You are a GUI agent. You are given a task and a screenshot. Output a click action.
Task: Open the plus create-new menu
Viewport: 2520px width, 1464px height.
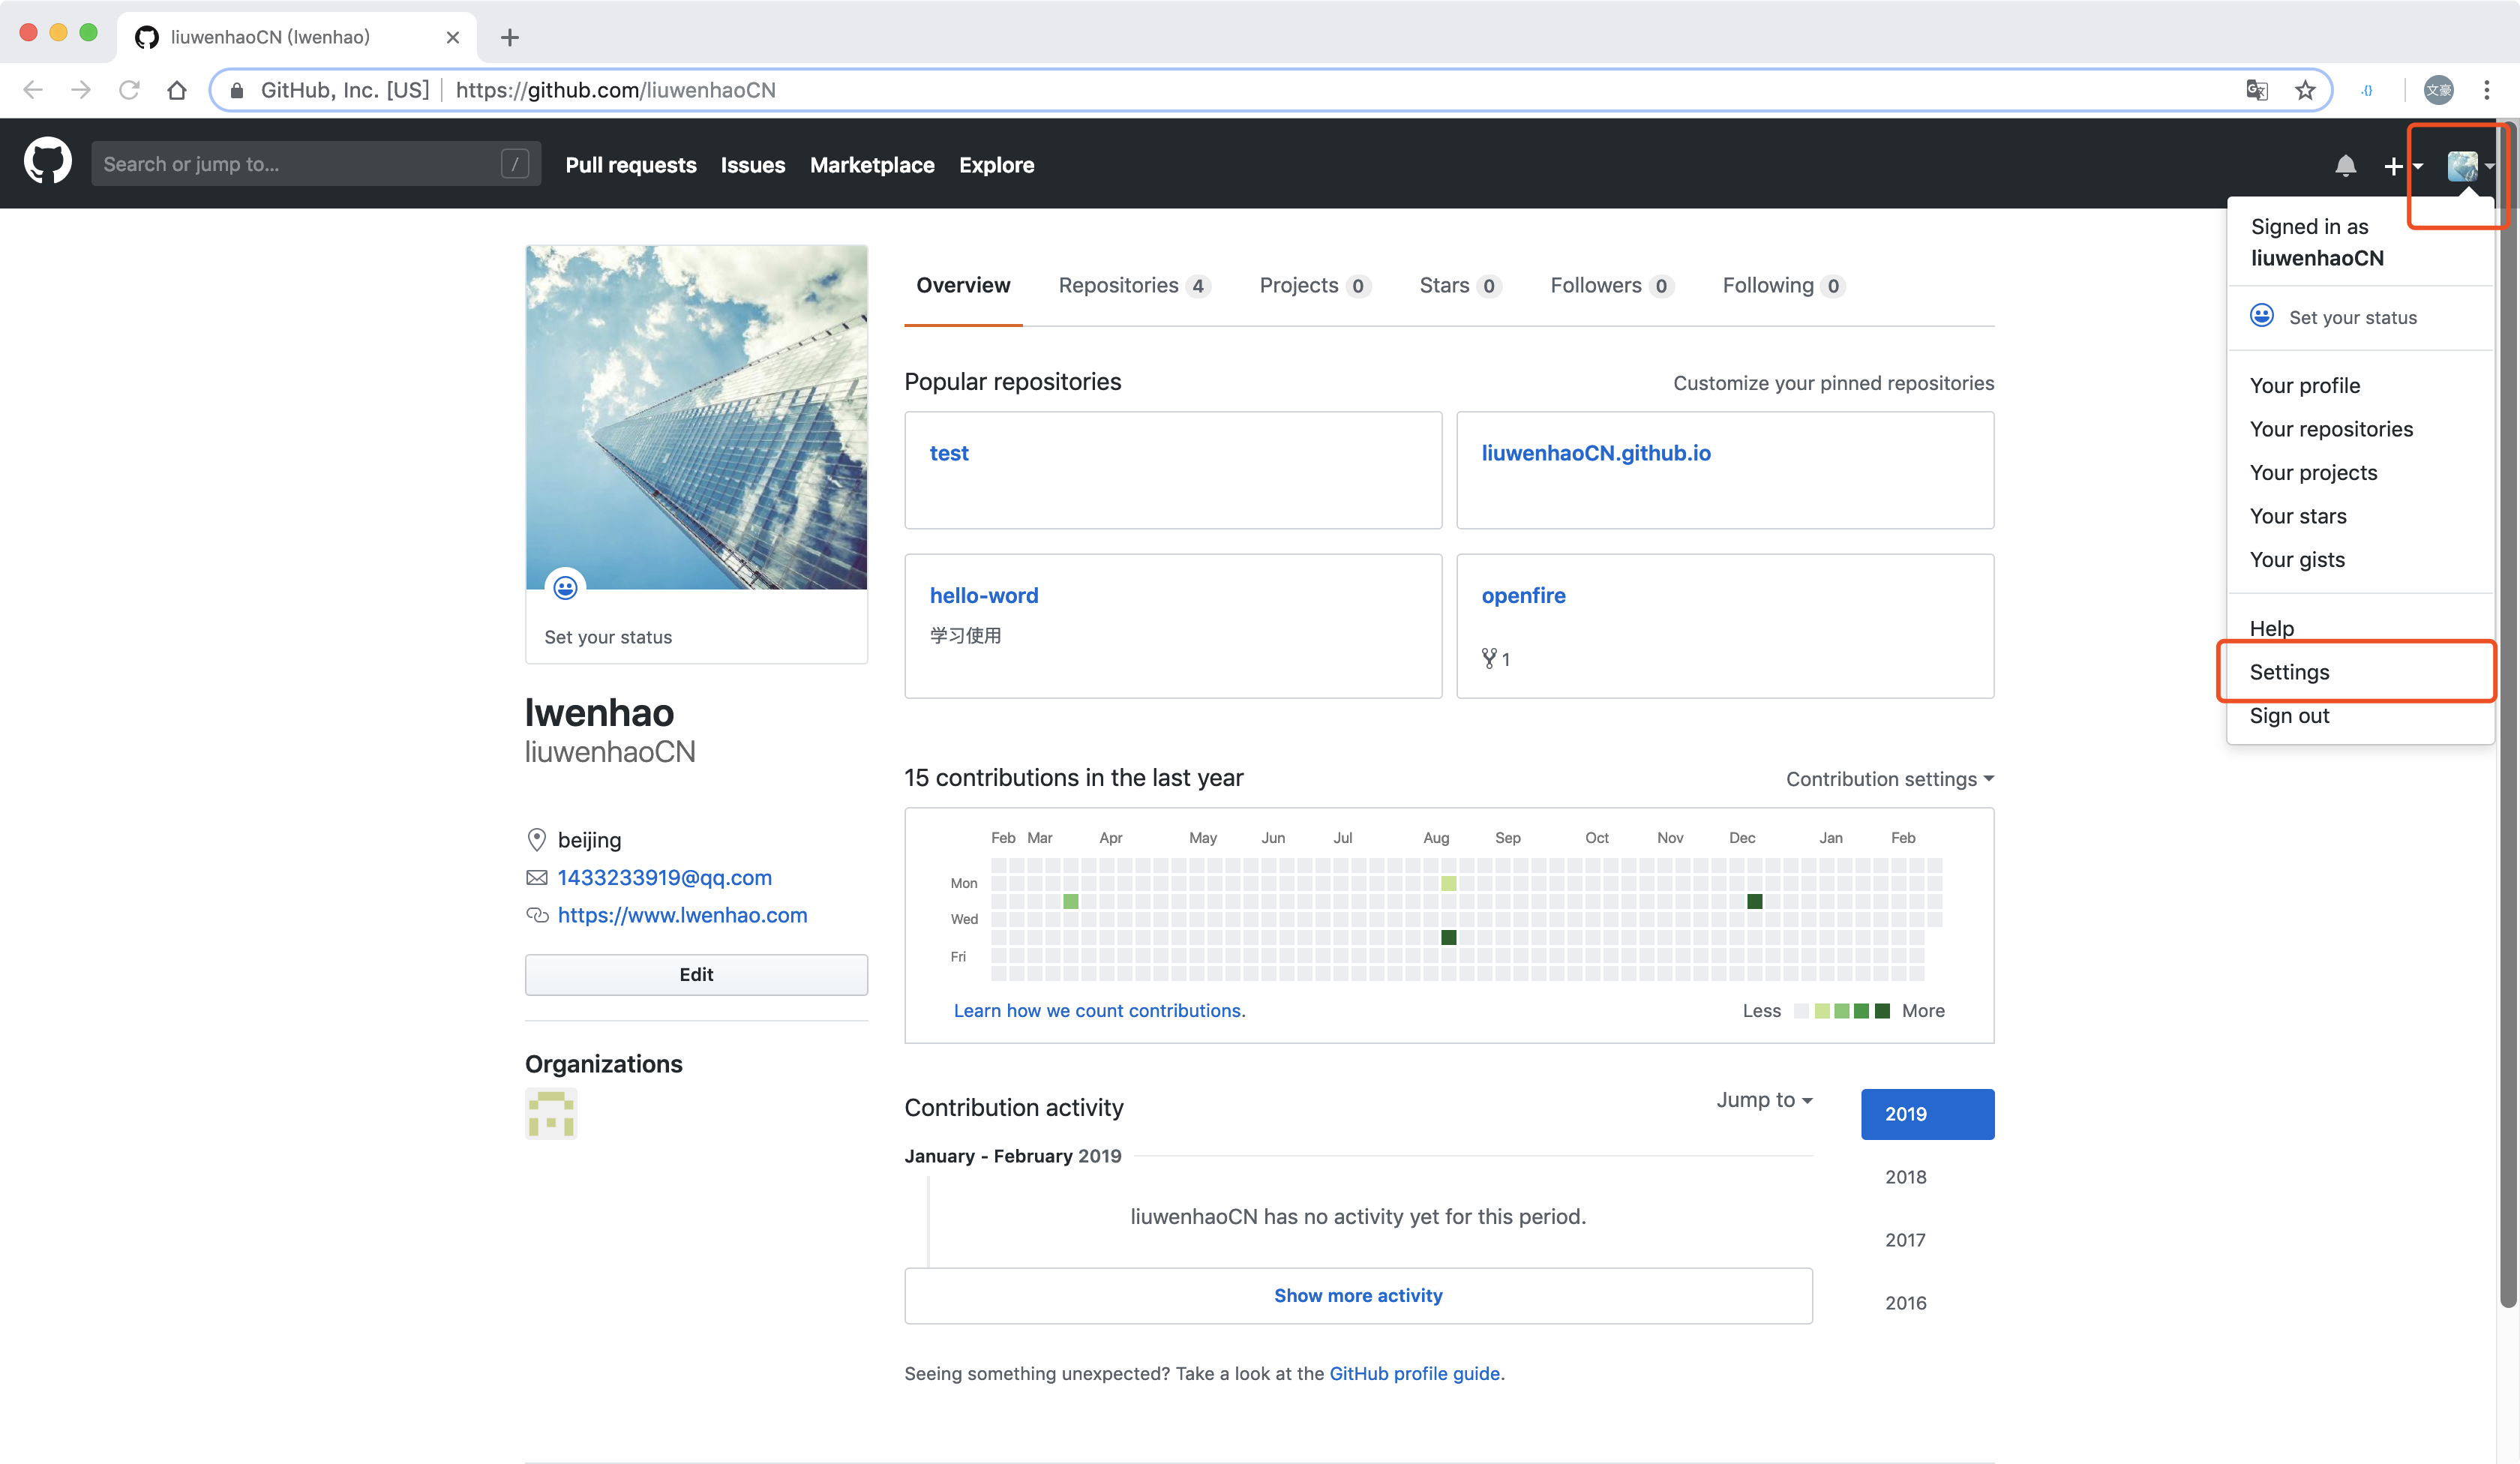coord(2402,165)
